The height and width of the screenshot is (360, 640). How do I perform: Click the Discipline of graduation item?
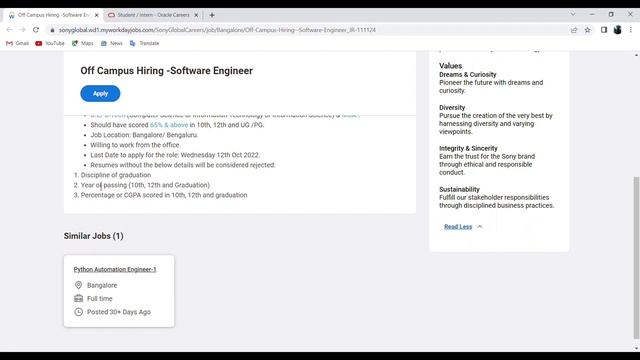(x=116, y=175)
